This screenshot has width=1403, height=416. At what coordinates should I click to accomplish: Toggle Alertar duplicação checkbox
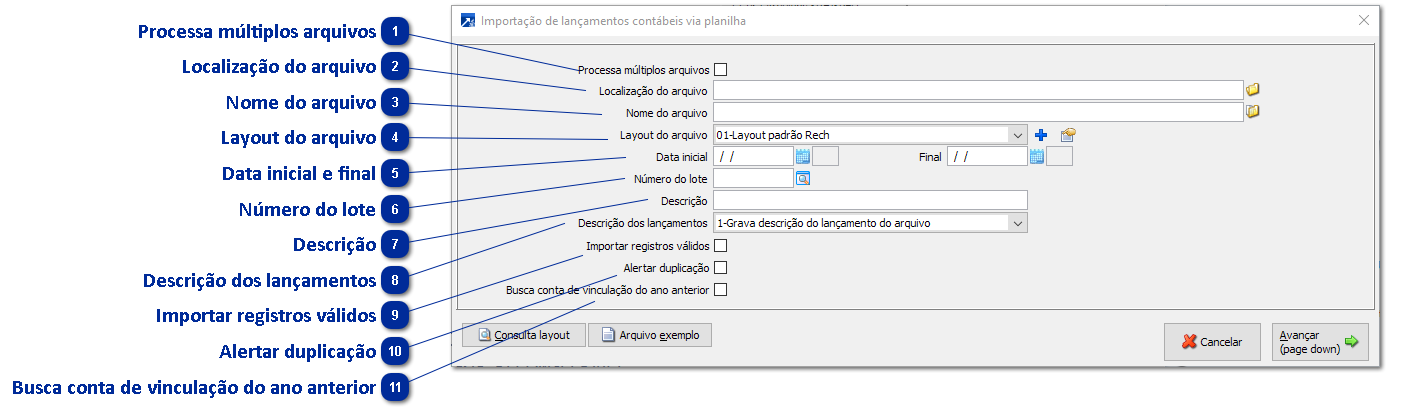pos(720,267)
